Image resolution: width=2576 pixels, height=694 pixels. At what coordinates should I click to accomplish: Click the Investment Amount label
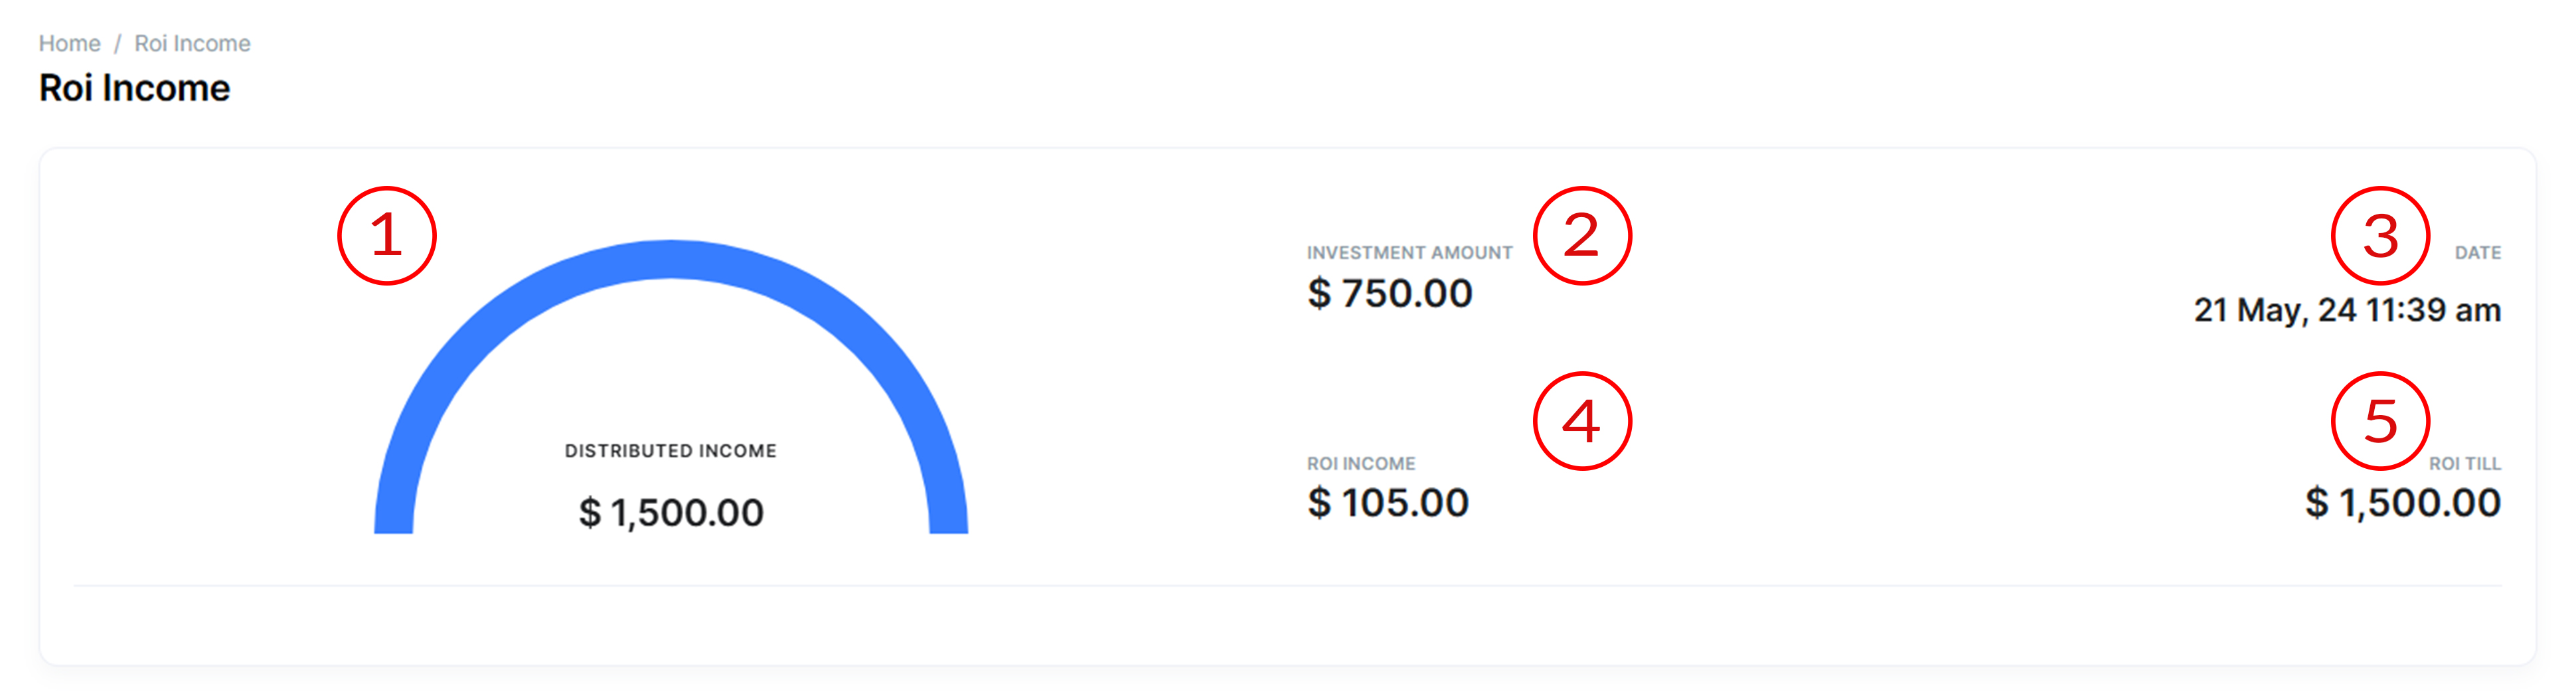point(1408,253)
